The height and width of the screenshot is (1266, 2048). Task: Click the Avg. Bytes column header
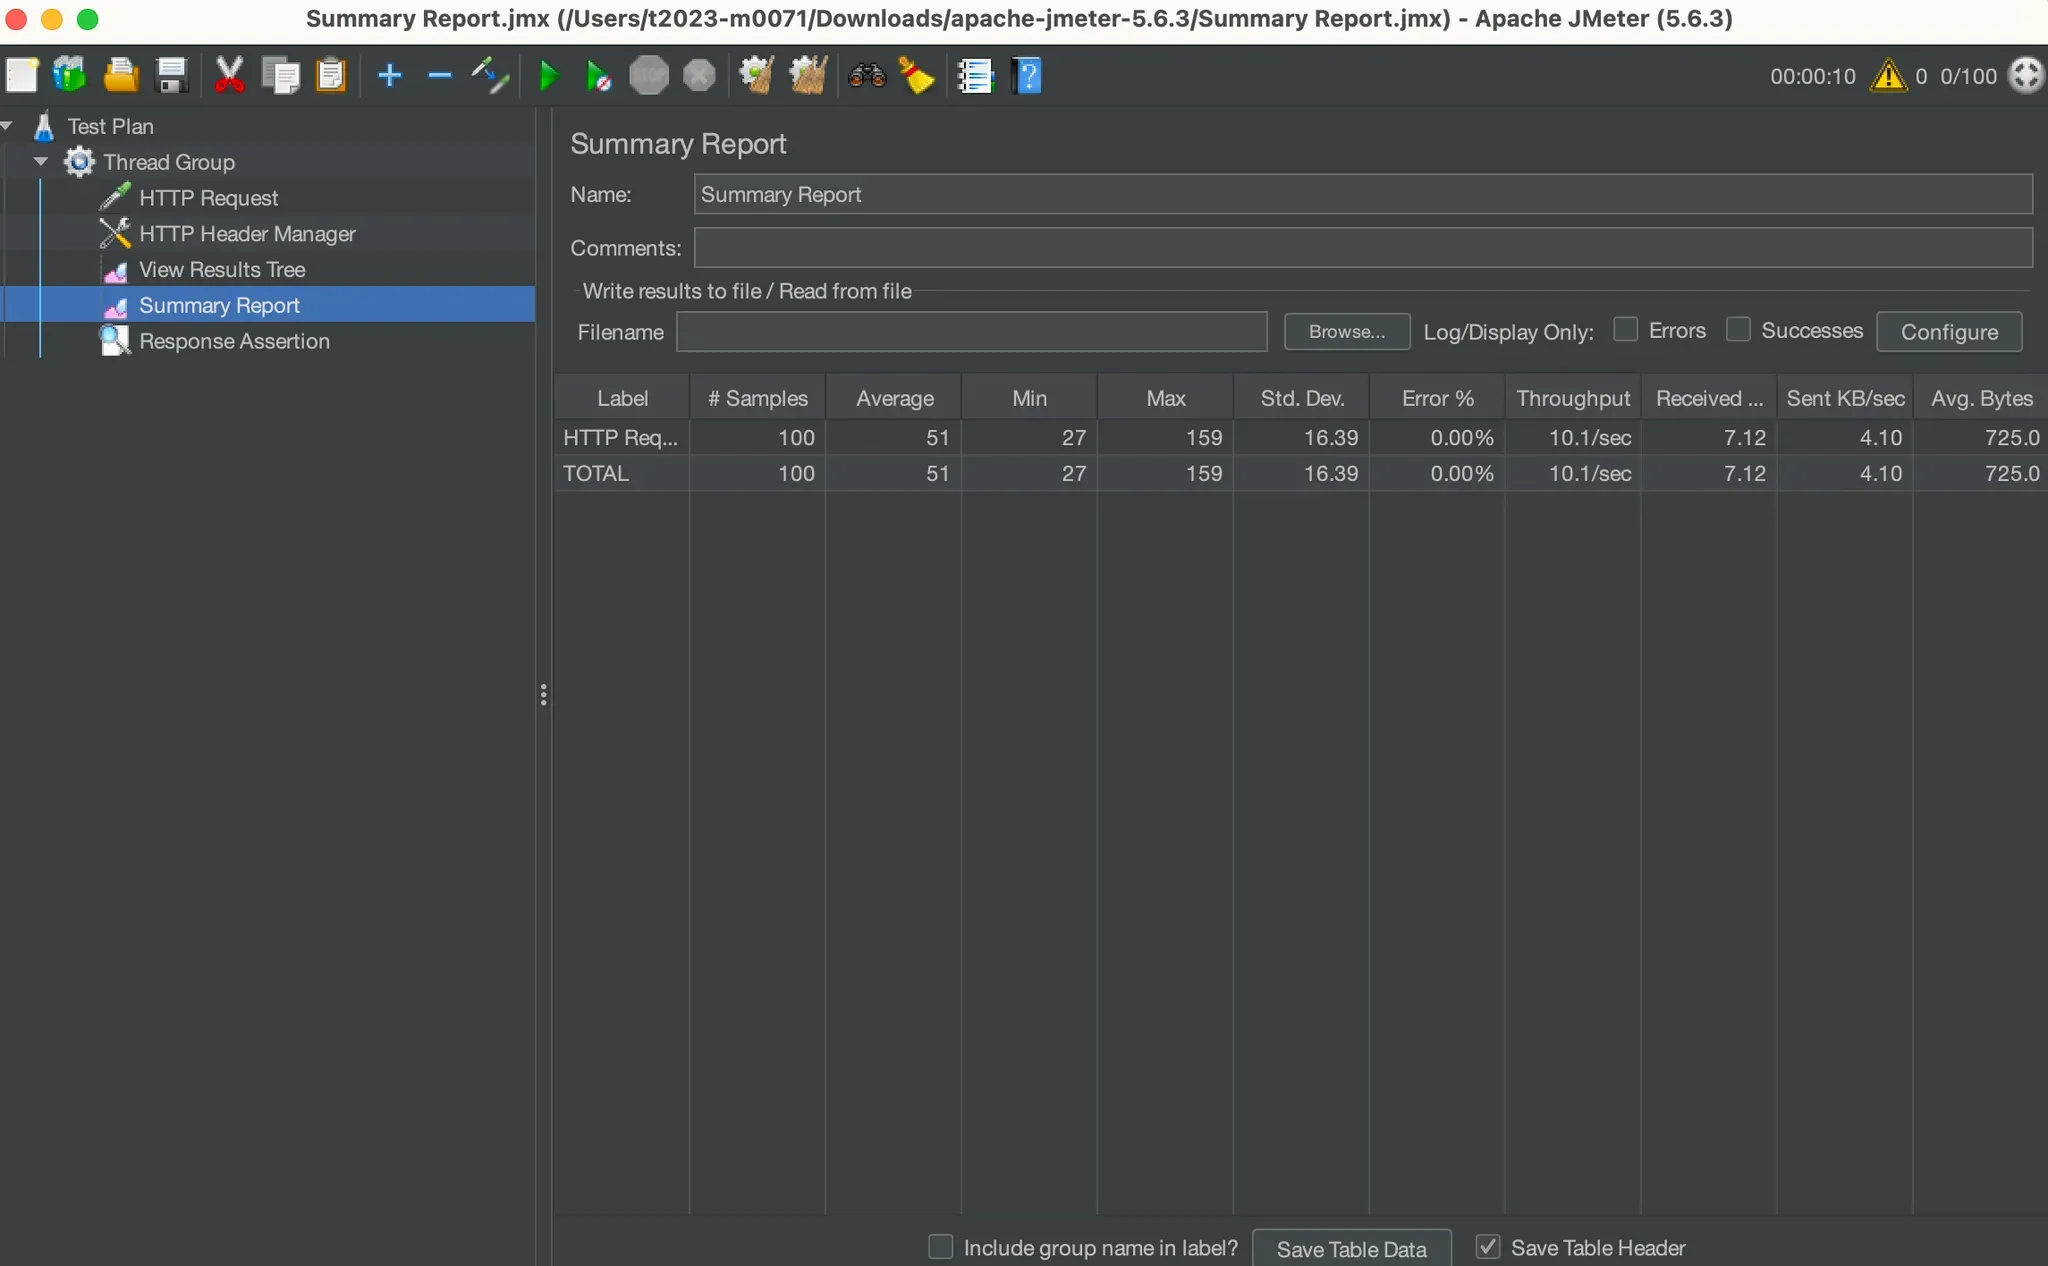[x=1981, y=398]
